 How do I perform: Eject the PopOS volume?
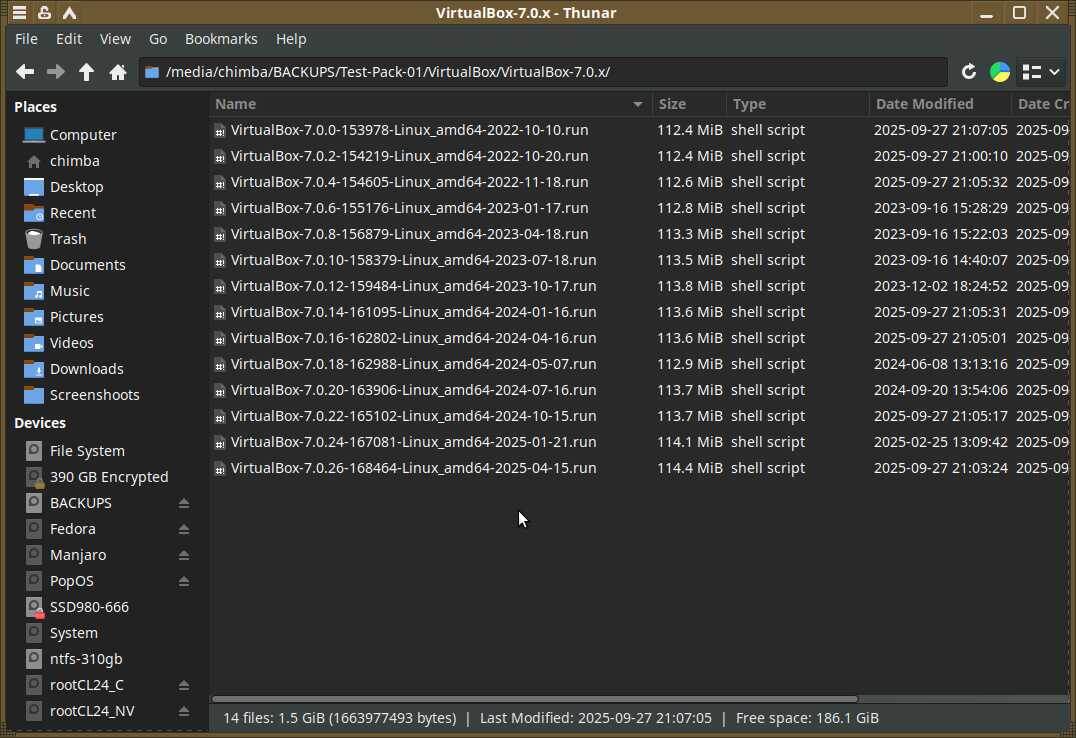pos(184,581)
